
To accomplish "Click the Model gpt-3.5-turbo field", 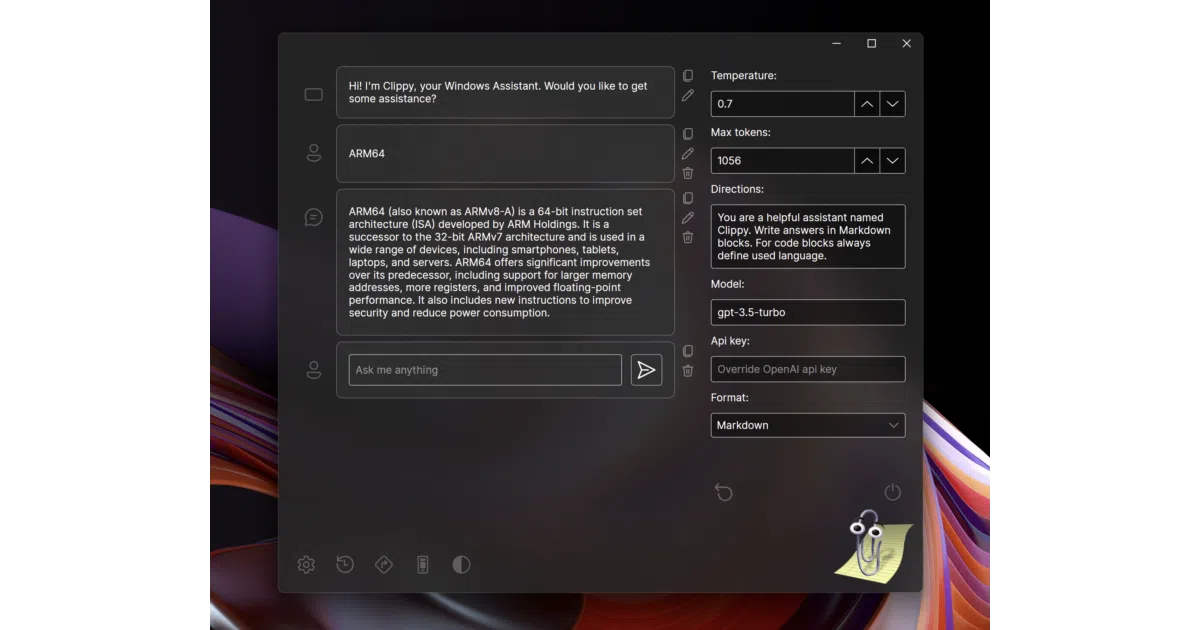I will pos(808,312).
